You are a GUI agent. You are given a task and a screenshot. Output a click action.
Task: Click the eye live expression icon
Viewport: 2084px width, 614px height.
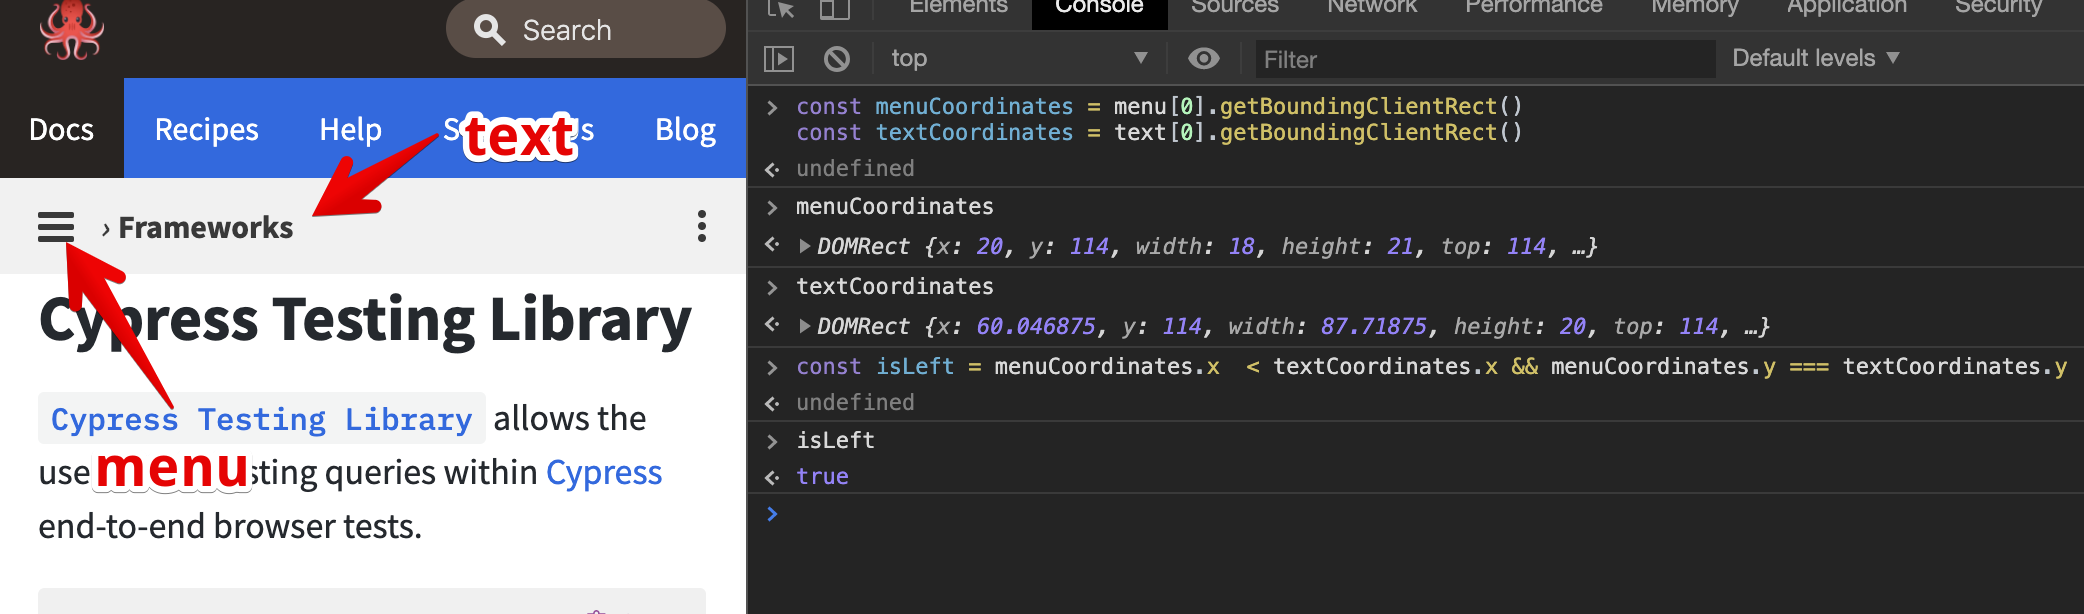[x=1203, y=59]
